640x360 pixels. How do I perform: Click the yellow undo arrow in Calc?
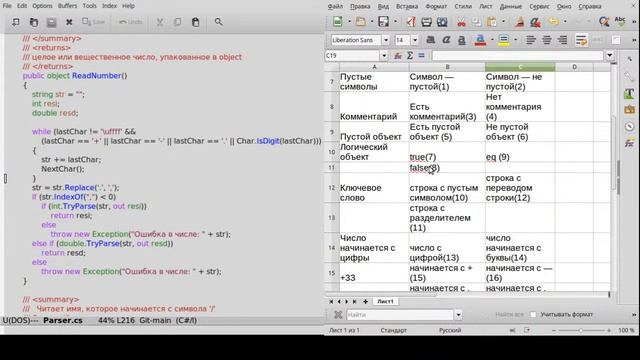(x=553, y=22)
